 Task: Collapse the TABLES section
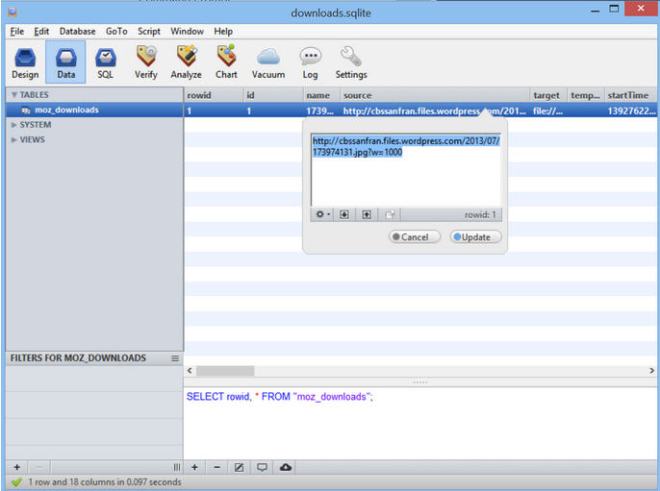14,95
